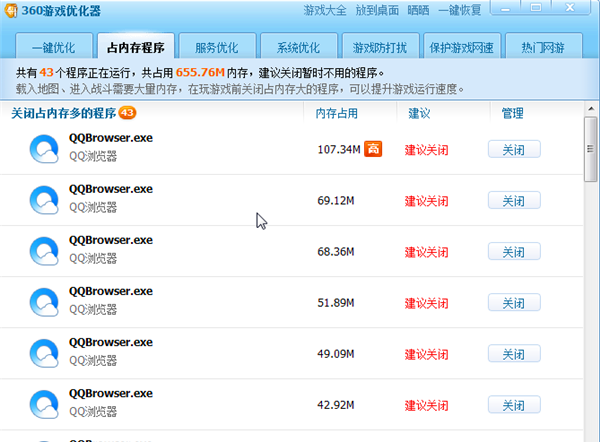The height and width of the screenshot is (442, 600).
Task: Click the scrollbar up arrow
Action: point(591,109)
